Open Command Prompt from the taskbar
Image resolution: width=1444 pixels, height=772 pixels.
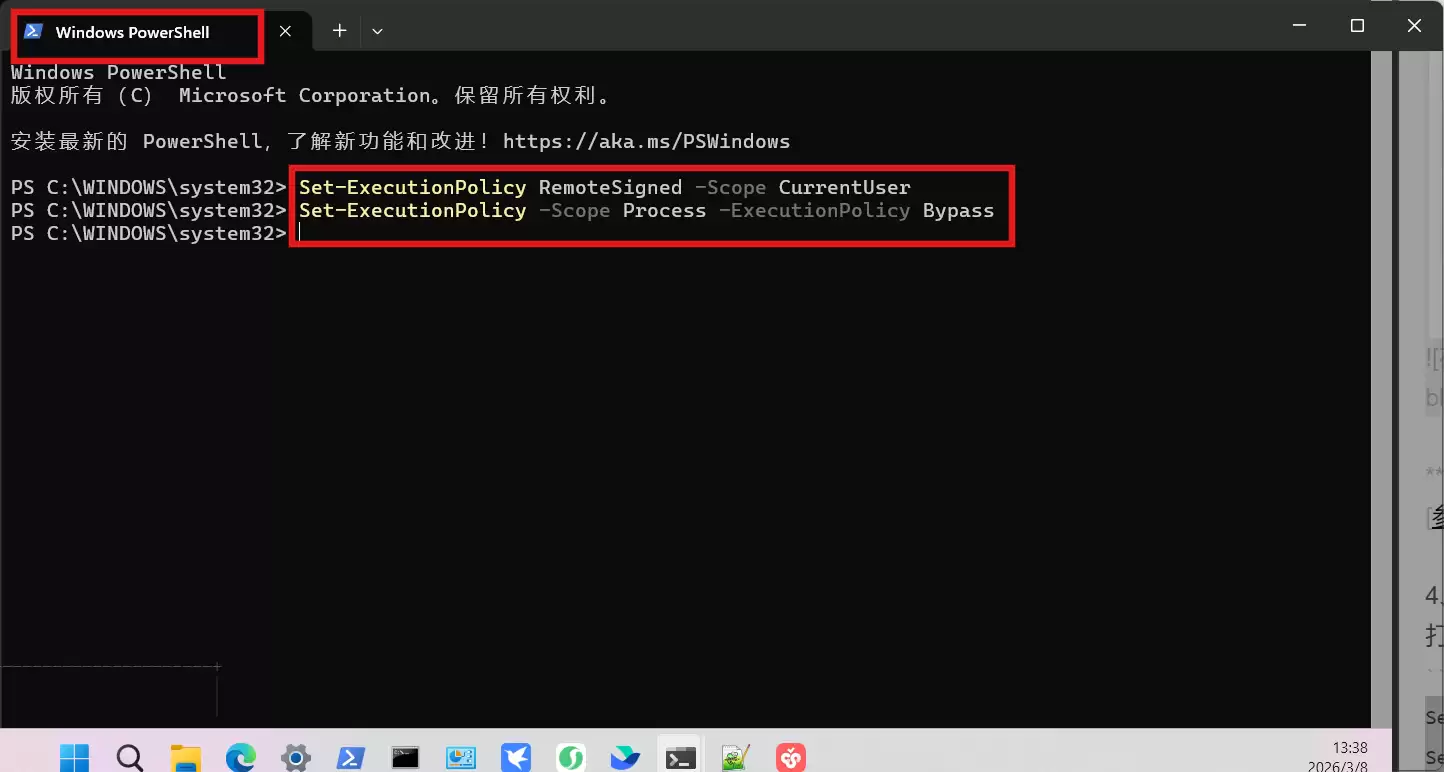(x=405, y=757)
